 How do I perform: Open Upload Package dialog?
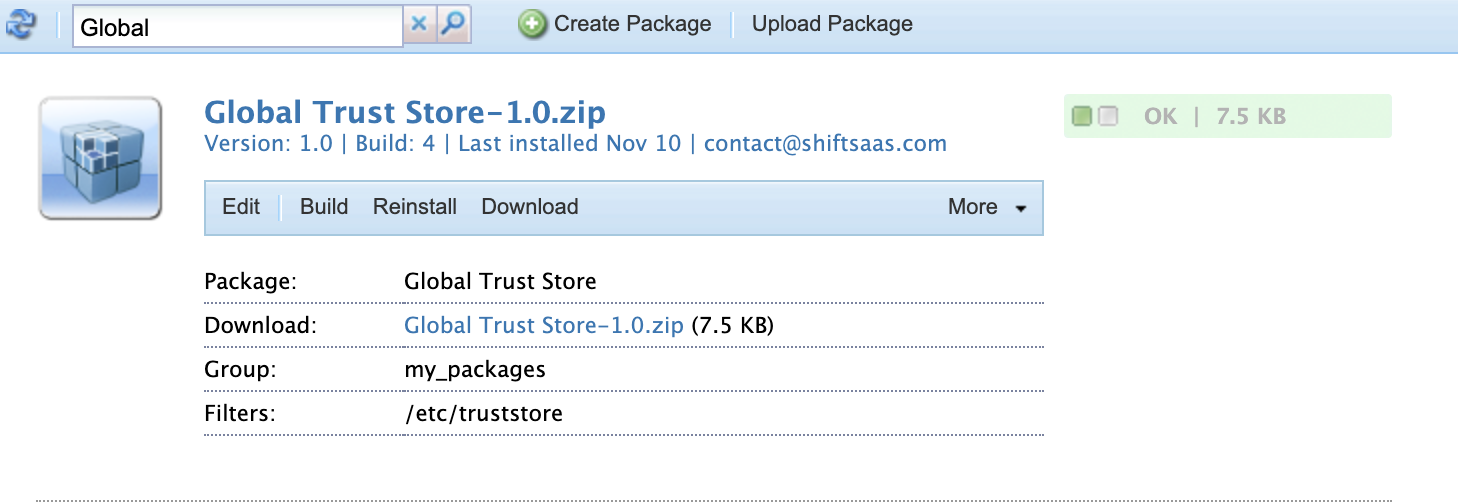[832, 24]
